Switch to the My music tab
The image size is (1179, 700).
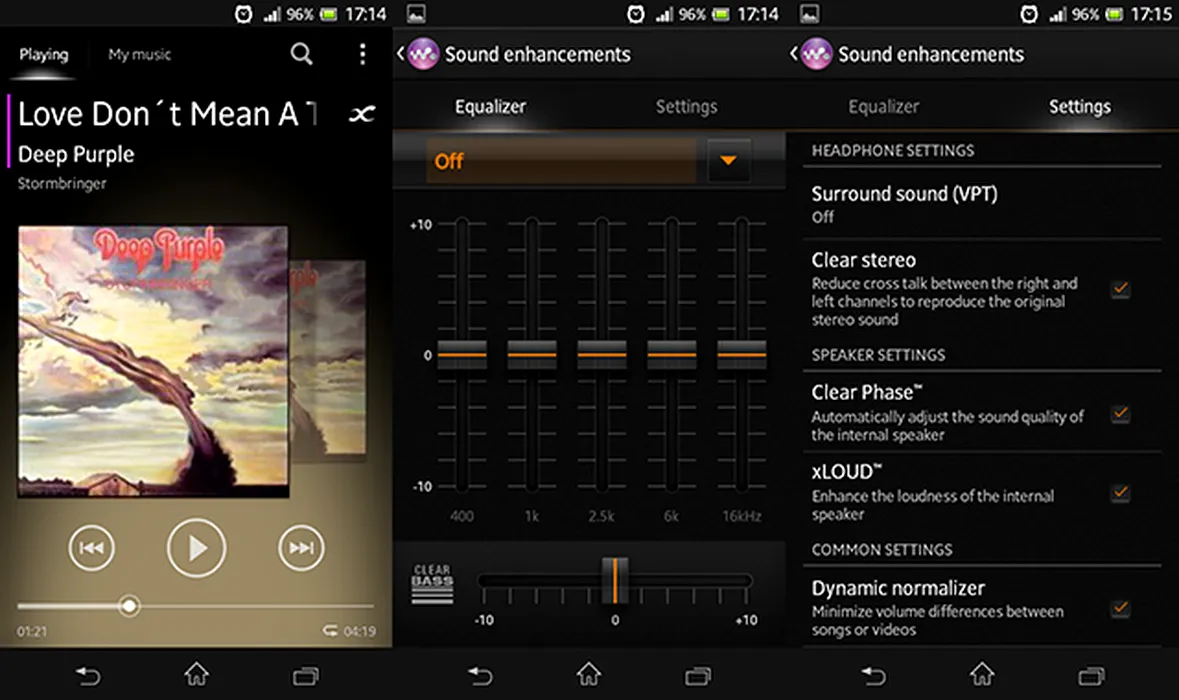tap(139, 55)
